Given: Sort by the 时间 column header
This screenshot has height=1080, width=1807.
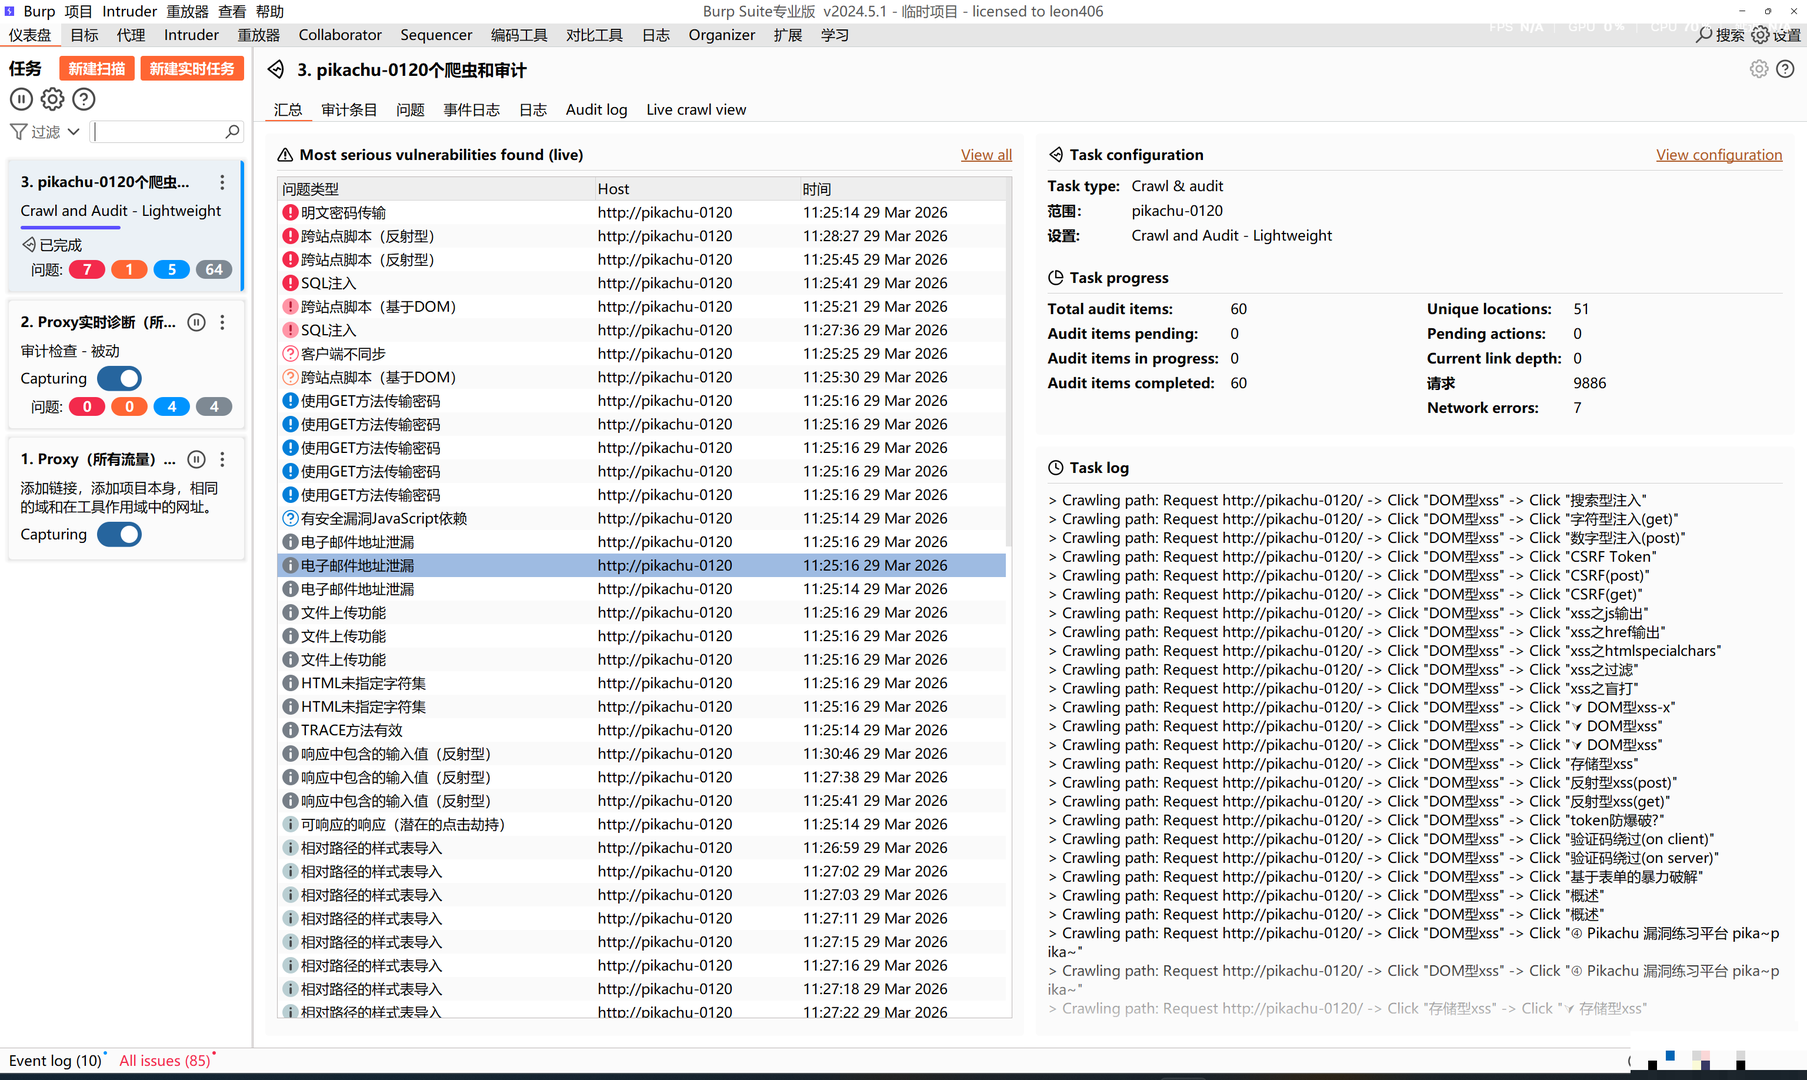Looking at the screenshot, I should click(x=902, y=189).
